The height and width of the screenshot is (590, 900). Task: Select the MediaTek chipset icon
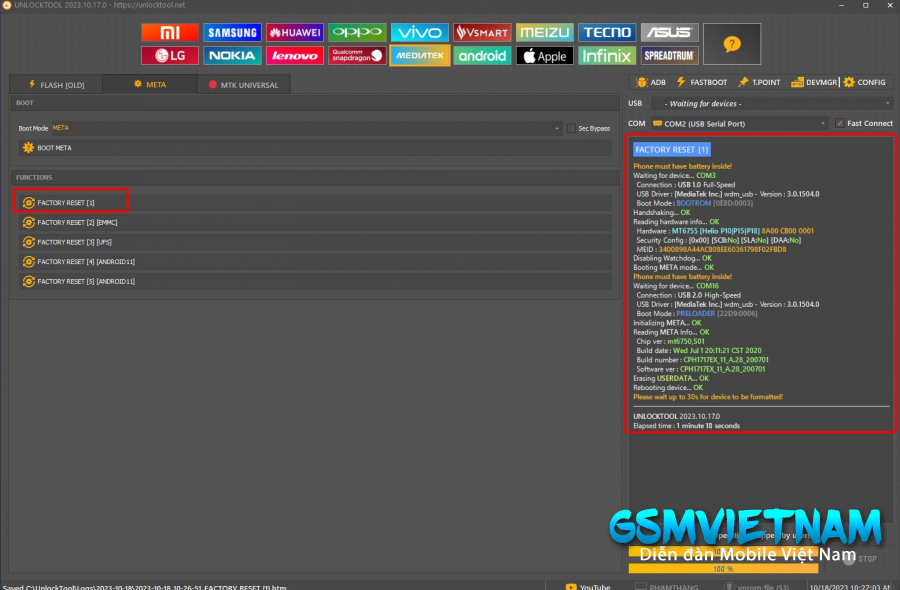[420, 56]
